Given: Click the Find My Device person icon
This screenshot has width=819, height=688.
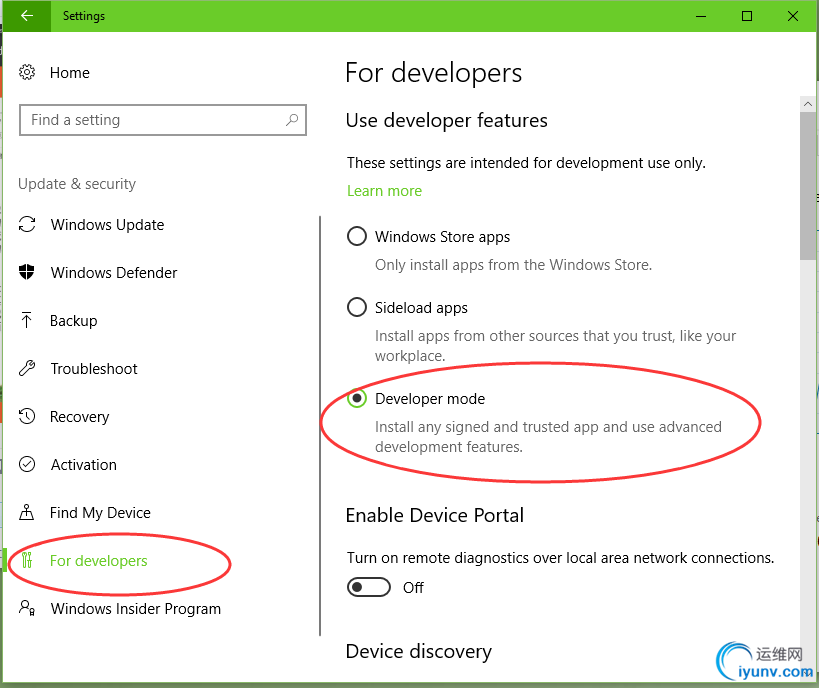Looking at the screenshot, I should click(27, 512).
